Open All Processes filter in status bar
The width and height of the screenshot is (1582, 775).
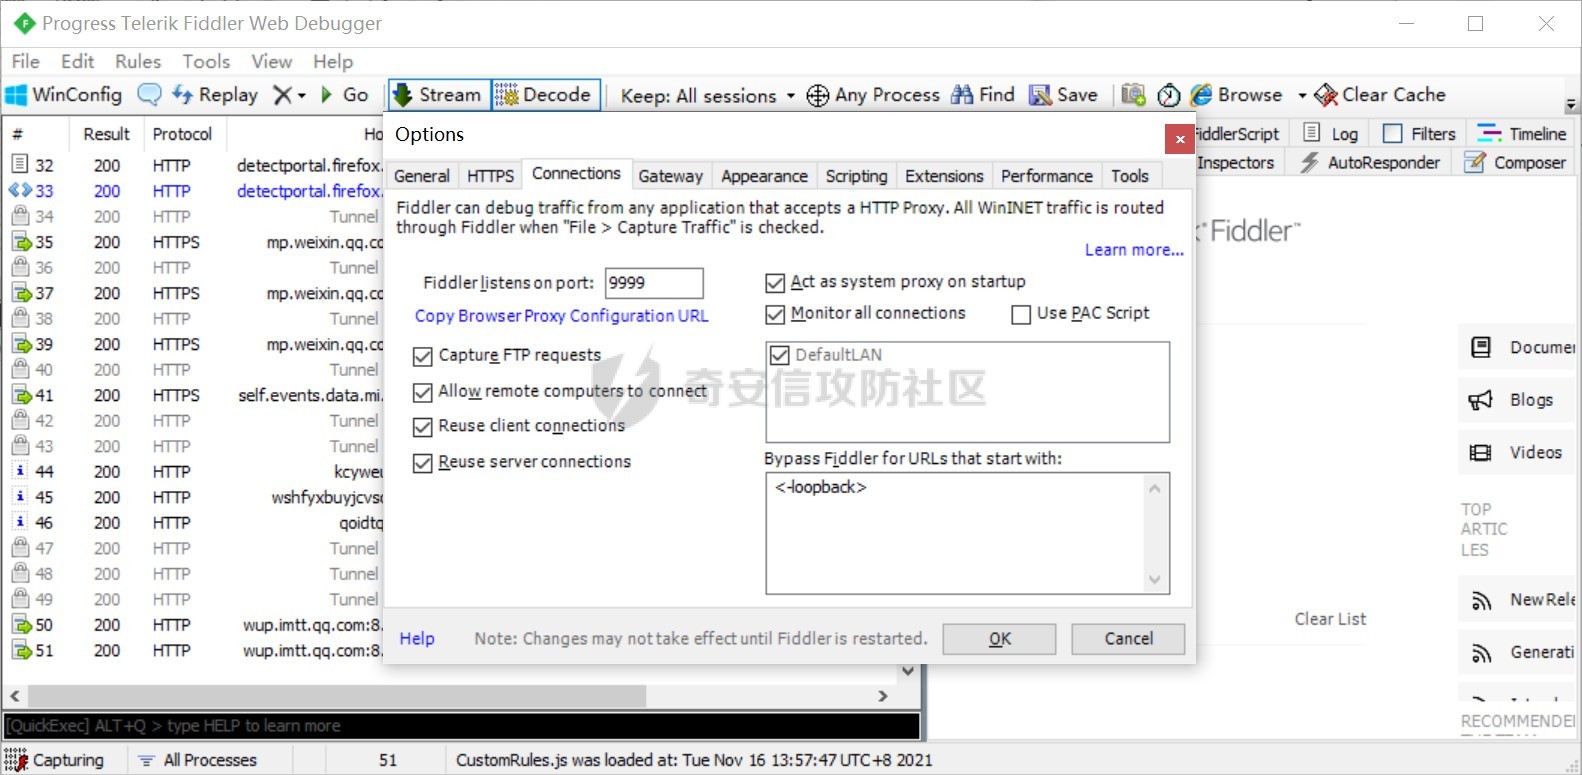(x=198, y=760)
